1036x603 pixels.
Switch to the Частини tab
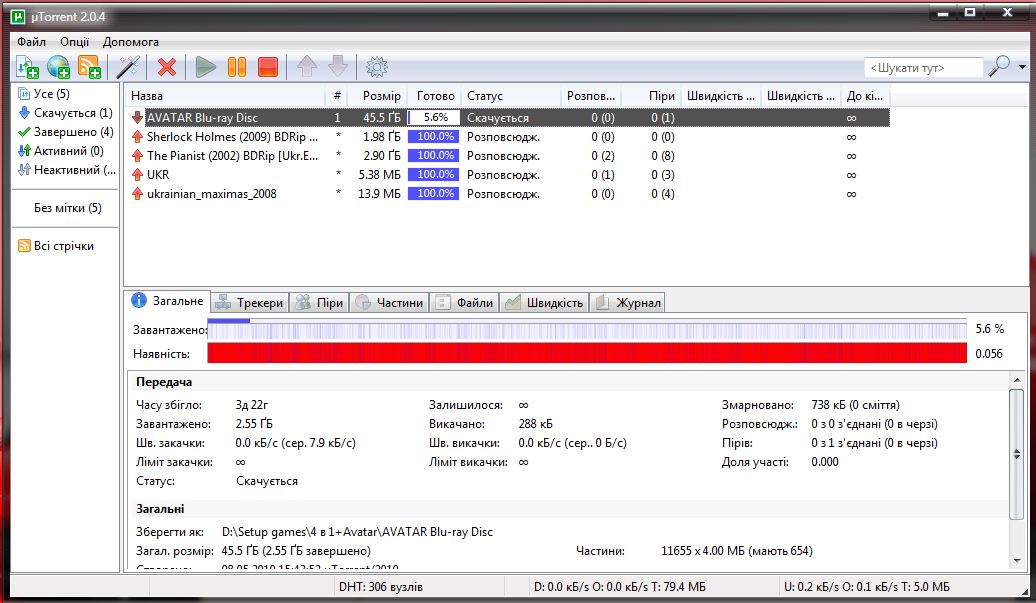389,302
